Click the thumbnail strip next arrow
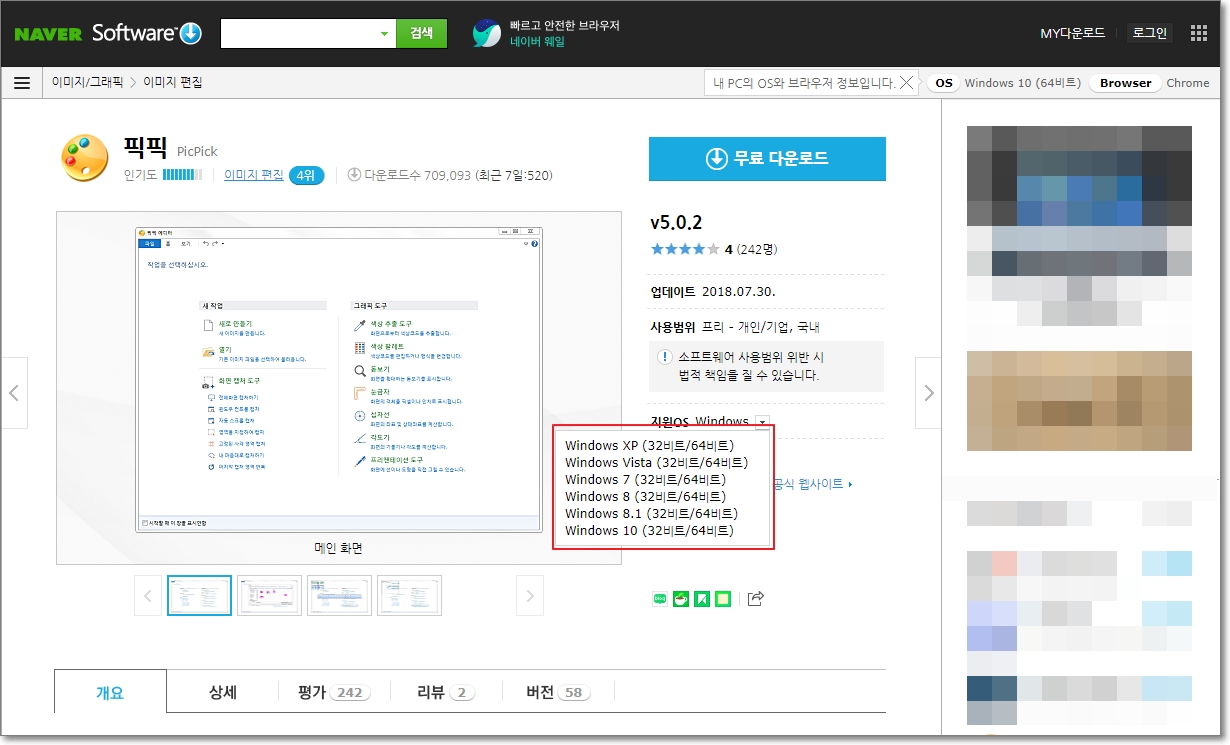This screenshot has width=1230, height=745. (530, 595)
